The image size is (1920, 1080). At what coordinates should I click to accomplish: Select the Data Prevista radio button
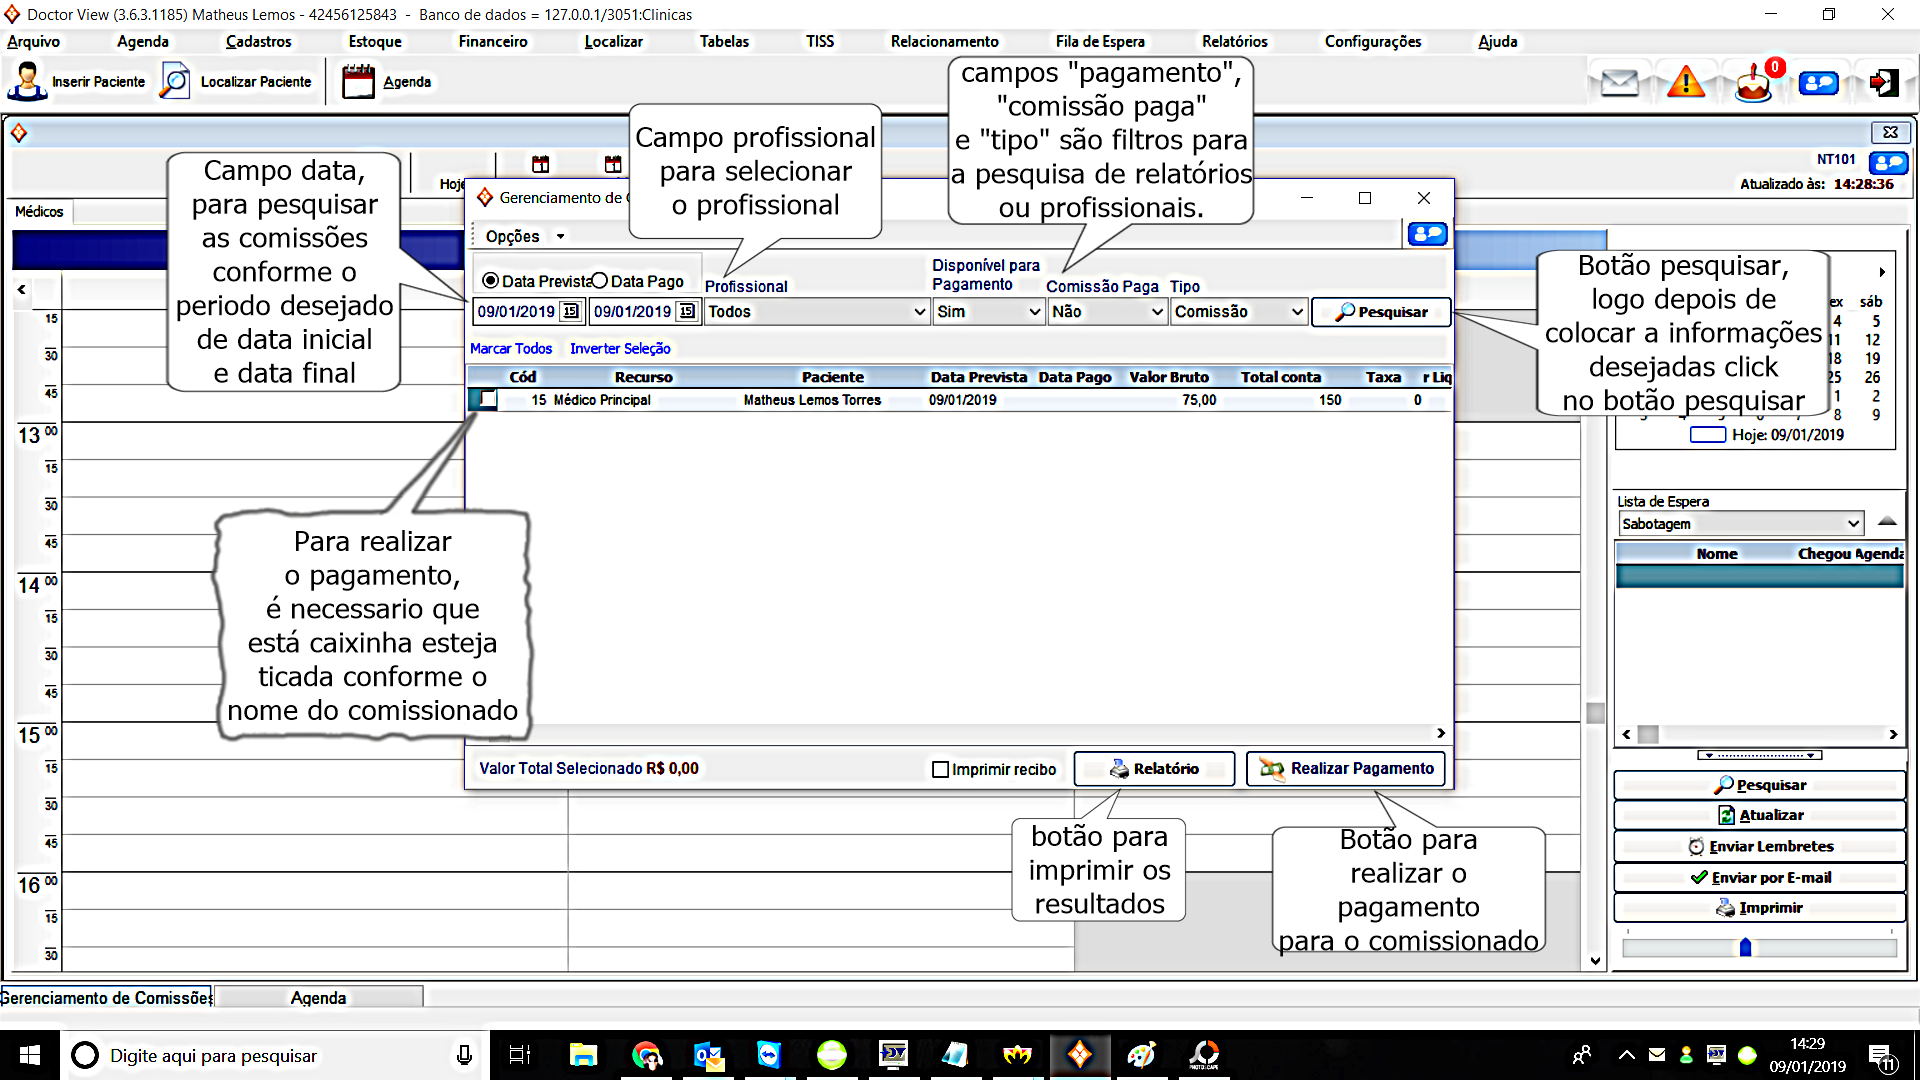coord(490,281)
